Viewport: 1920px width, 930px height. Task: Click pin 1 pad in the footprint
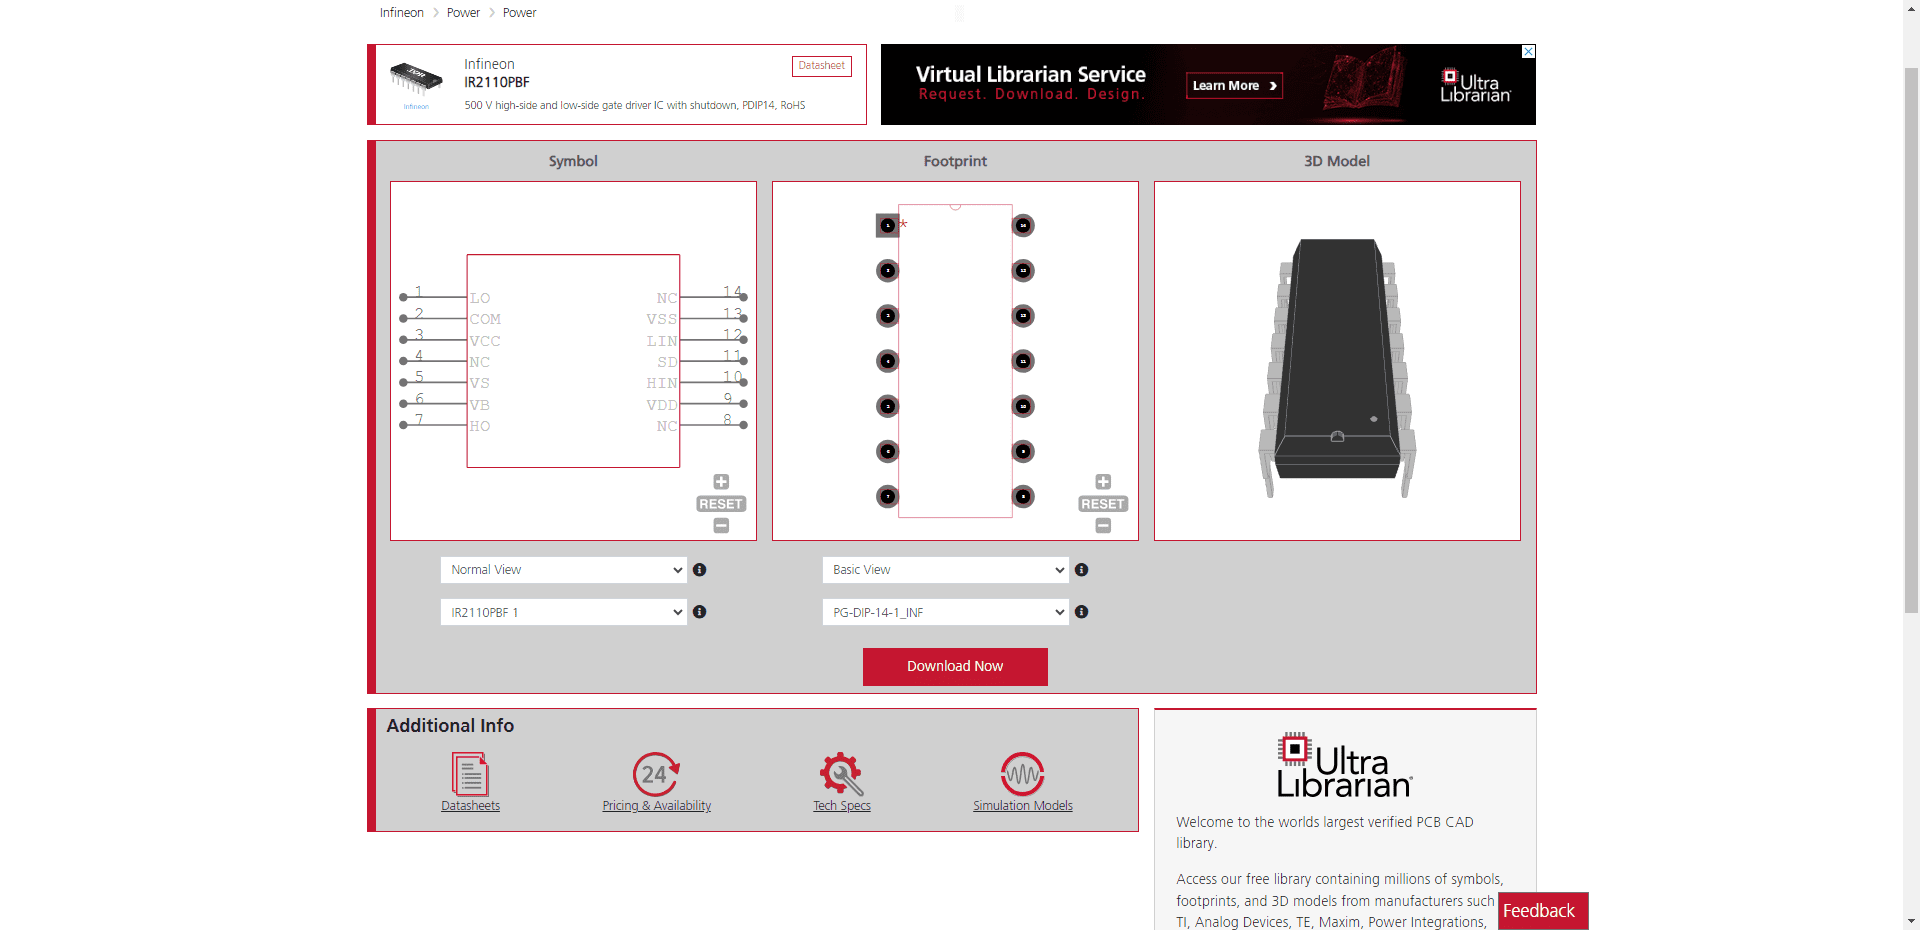point(887,226)
